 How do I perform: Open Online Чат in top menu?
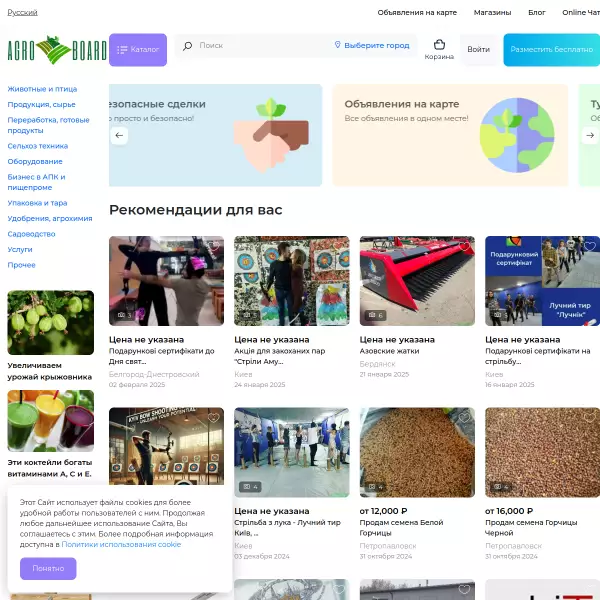coord(581,12)
